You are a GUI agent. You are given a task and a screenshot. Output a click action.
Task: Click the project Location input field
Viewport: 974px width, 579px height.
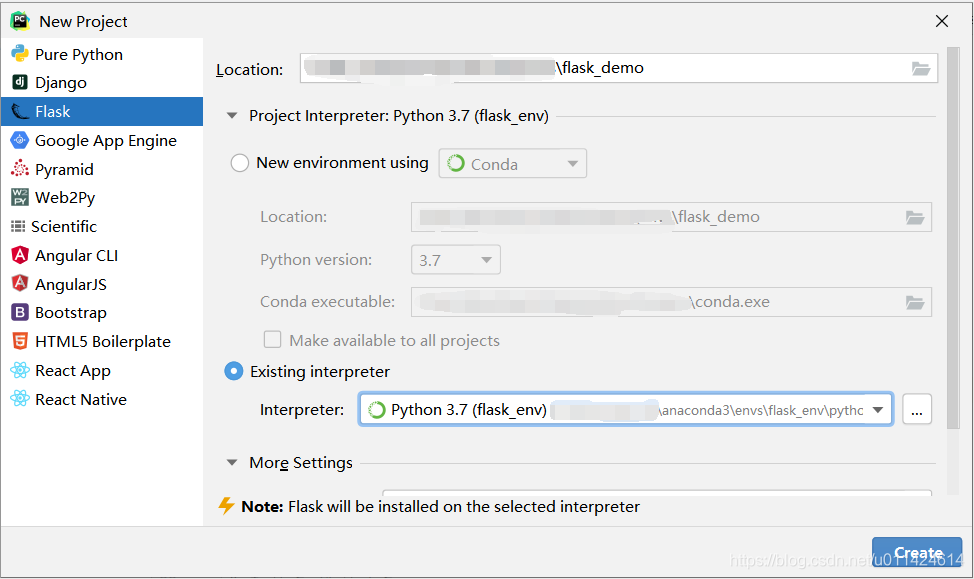click(619, 68)
